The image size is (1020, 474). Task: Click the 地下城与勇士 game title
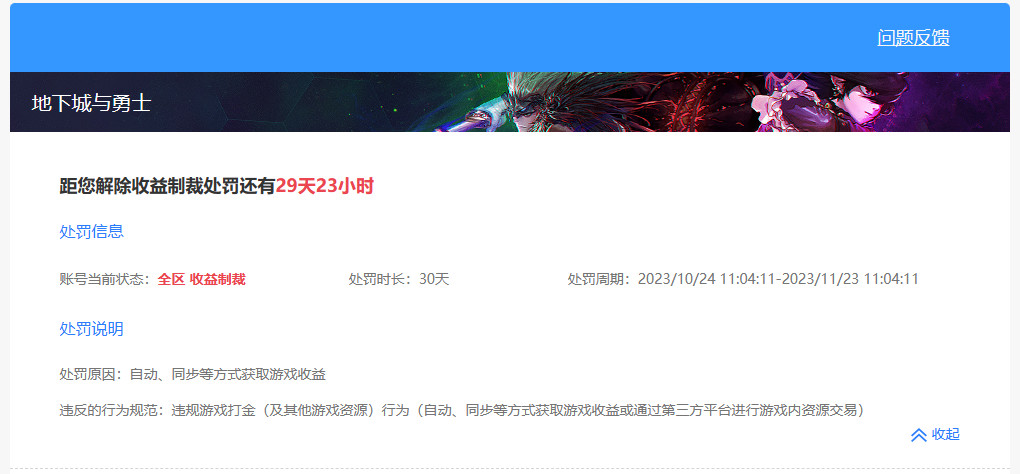pyautogui.click(x=91, y=102)
